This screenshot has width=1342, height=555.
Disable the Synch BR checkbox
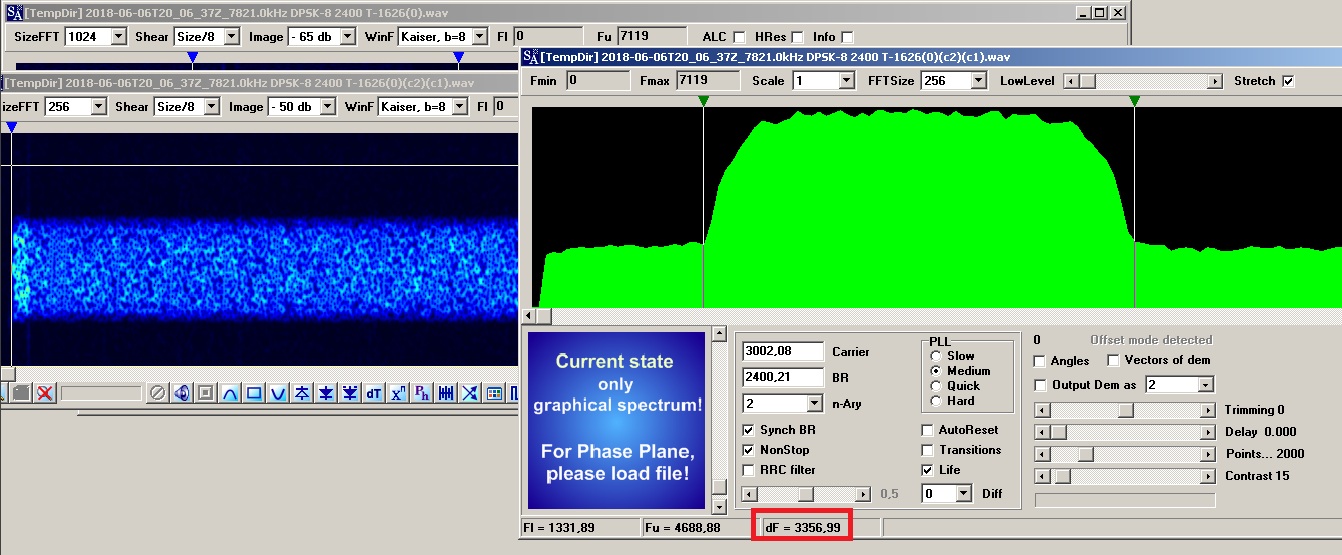[749, 430]
